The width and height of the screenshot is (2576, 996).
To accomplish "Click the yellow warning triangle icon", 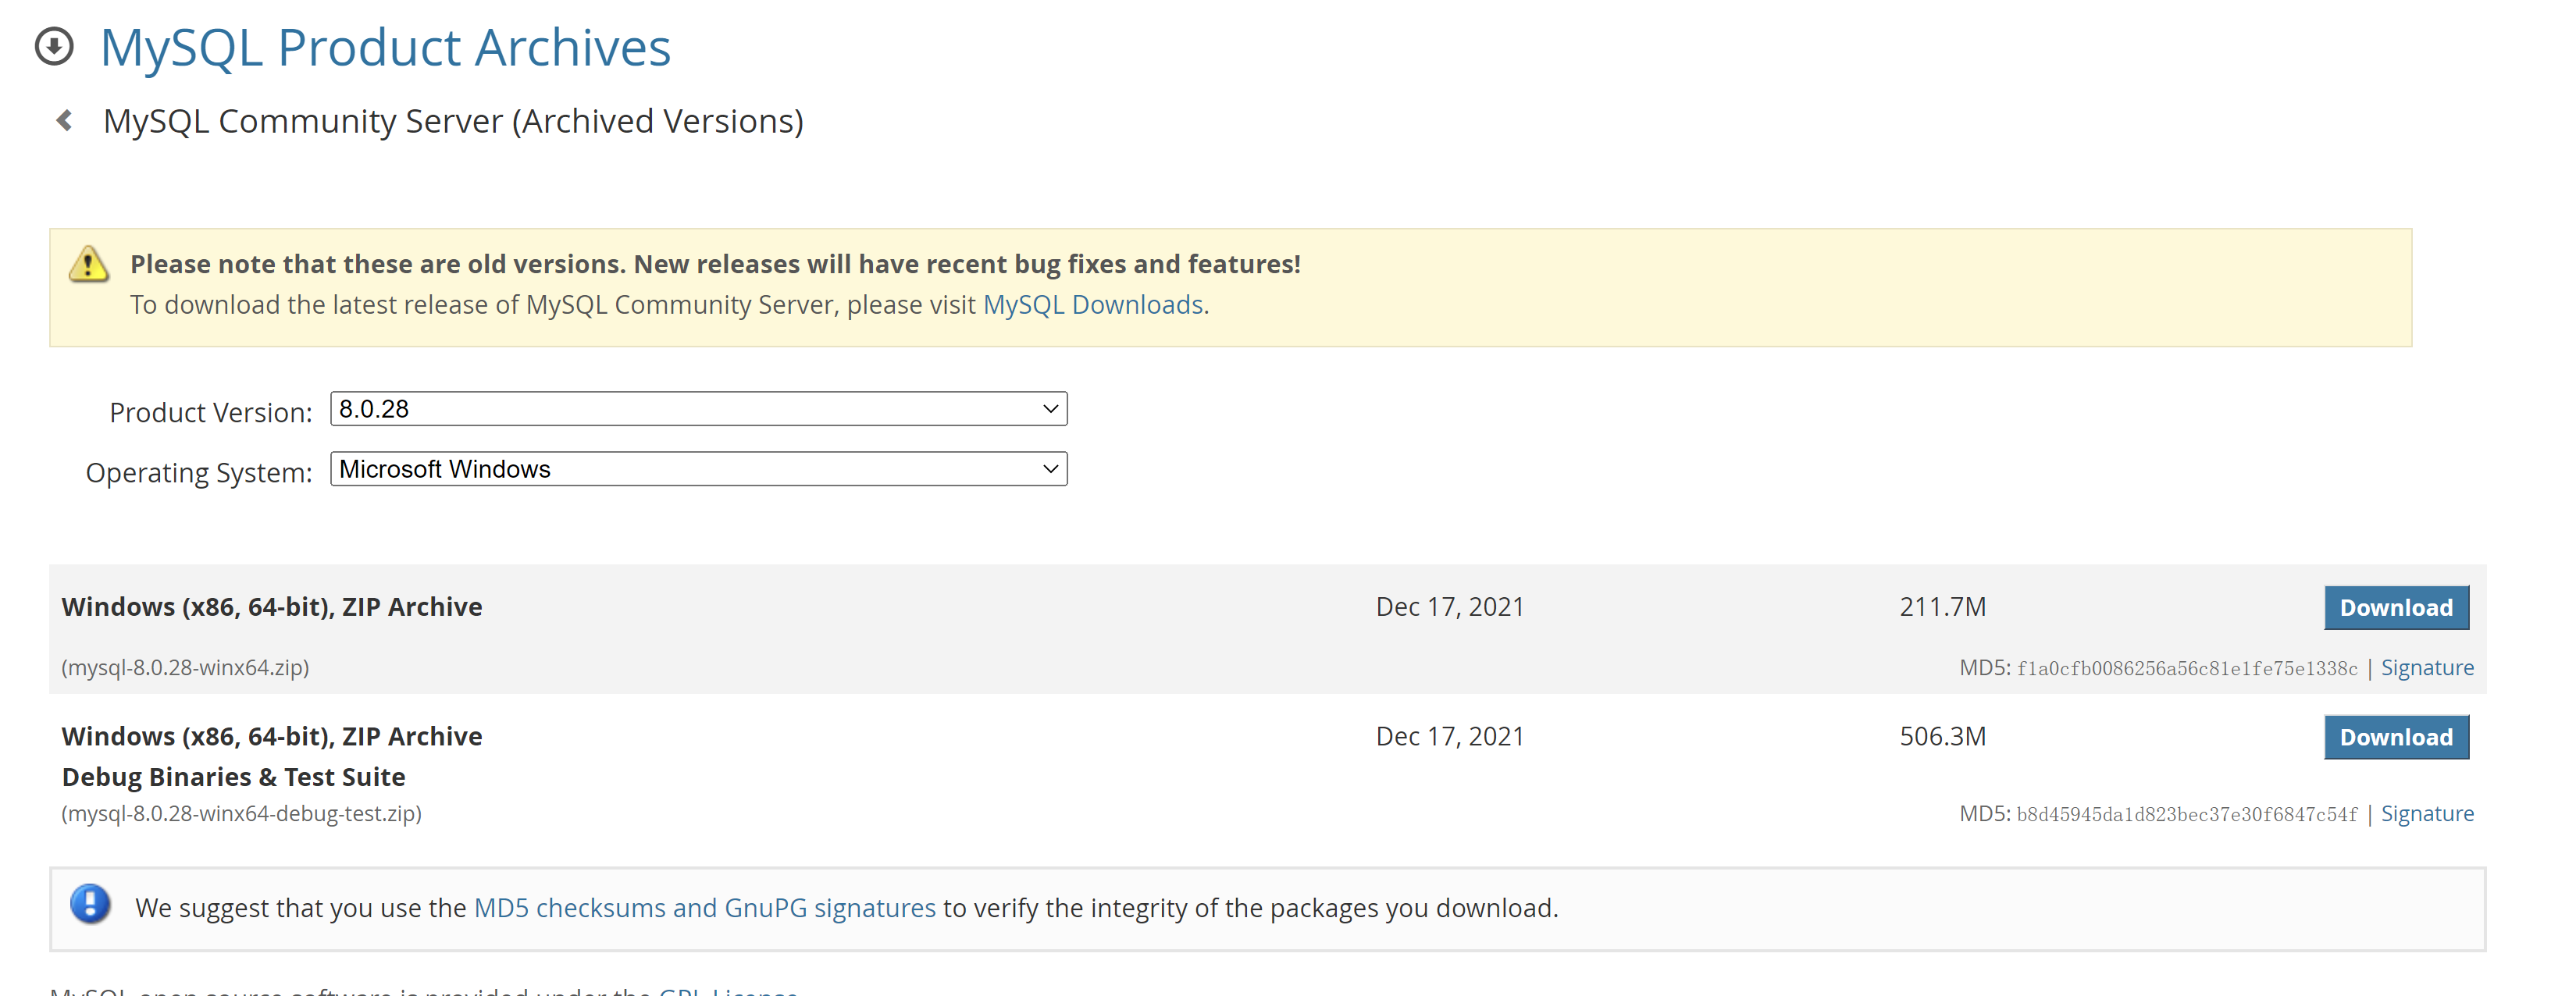I will coord(89,265).
